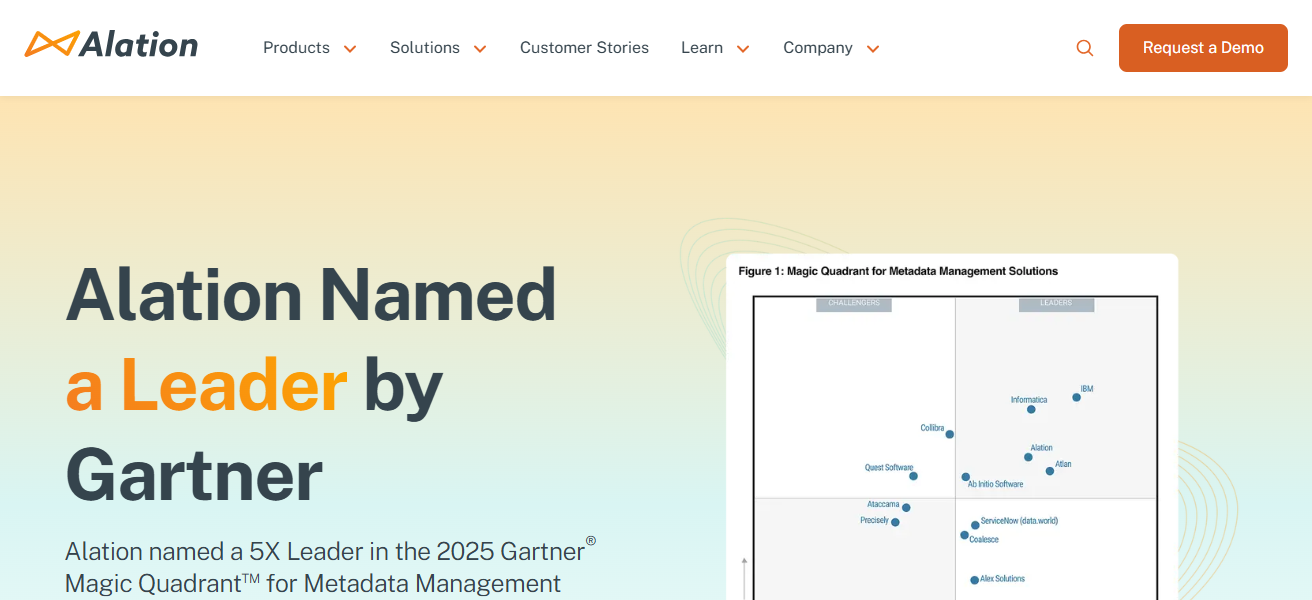
Task: Click the LEADERS quadrant label
Action: (1056, 303)
